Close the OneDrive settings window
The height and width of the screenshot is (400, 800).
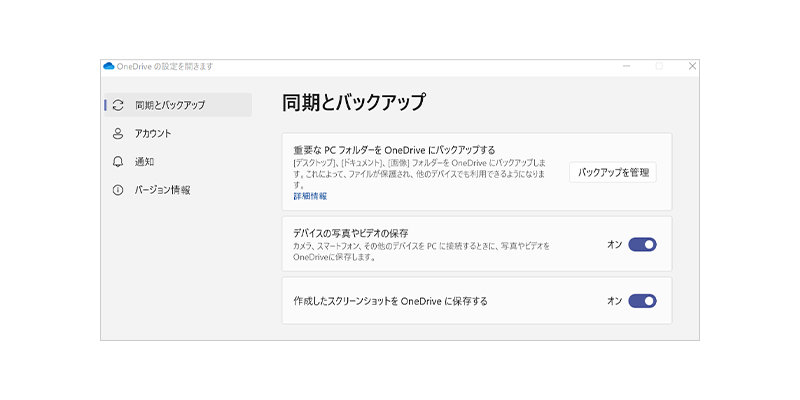pos(692,66)
